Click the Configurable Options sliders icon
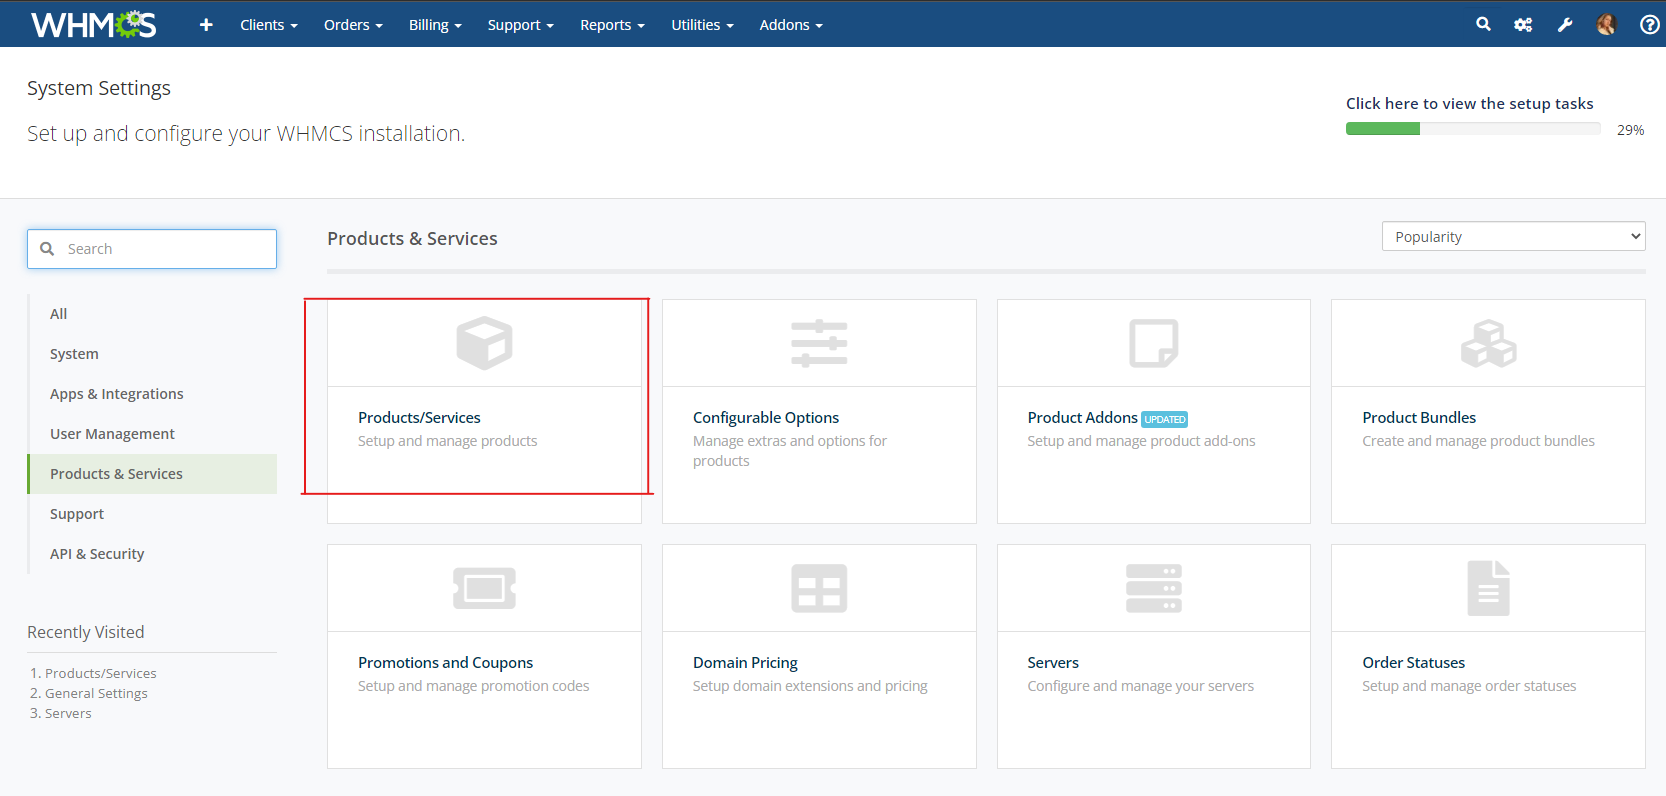The height and width of the screenshot is (796, 1666). (x=819, y=343)
